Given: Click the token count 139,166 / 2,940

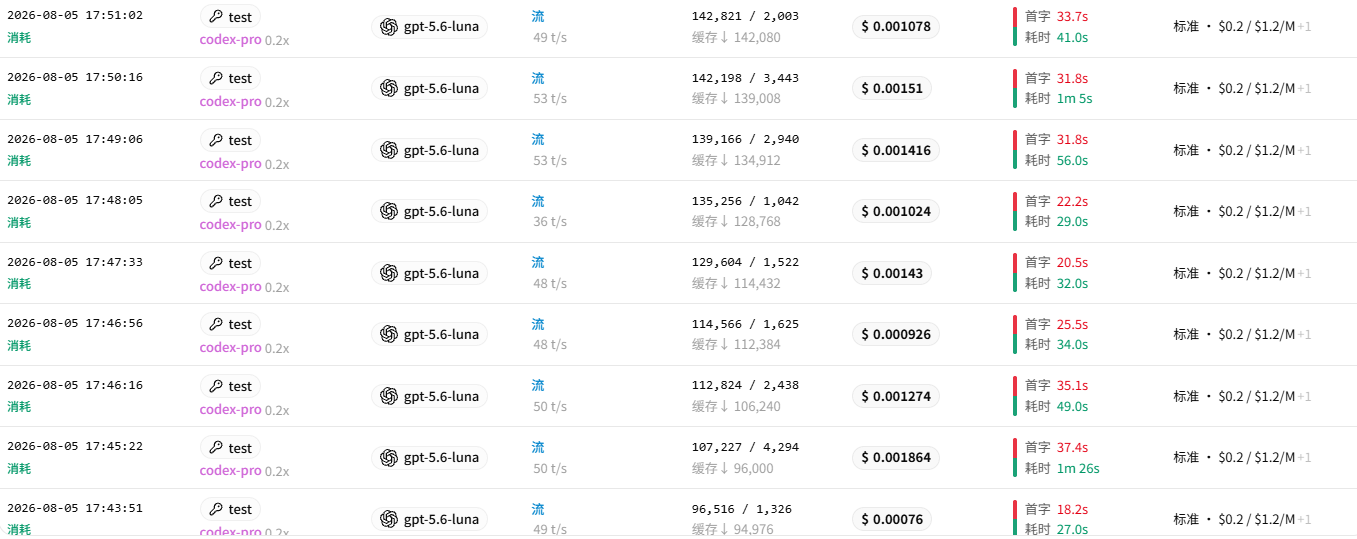Looking at the screenshot, I should pos(745,139).
